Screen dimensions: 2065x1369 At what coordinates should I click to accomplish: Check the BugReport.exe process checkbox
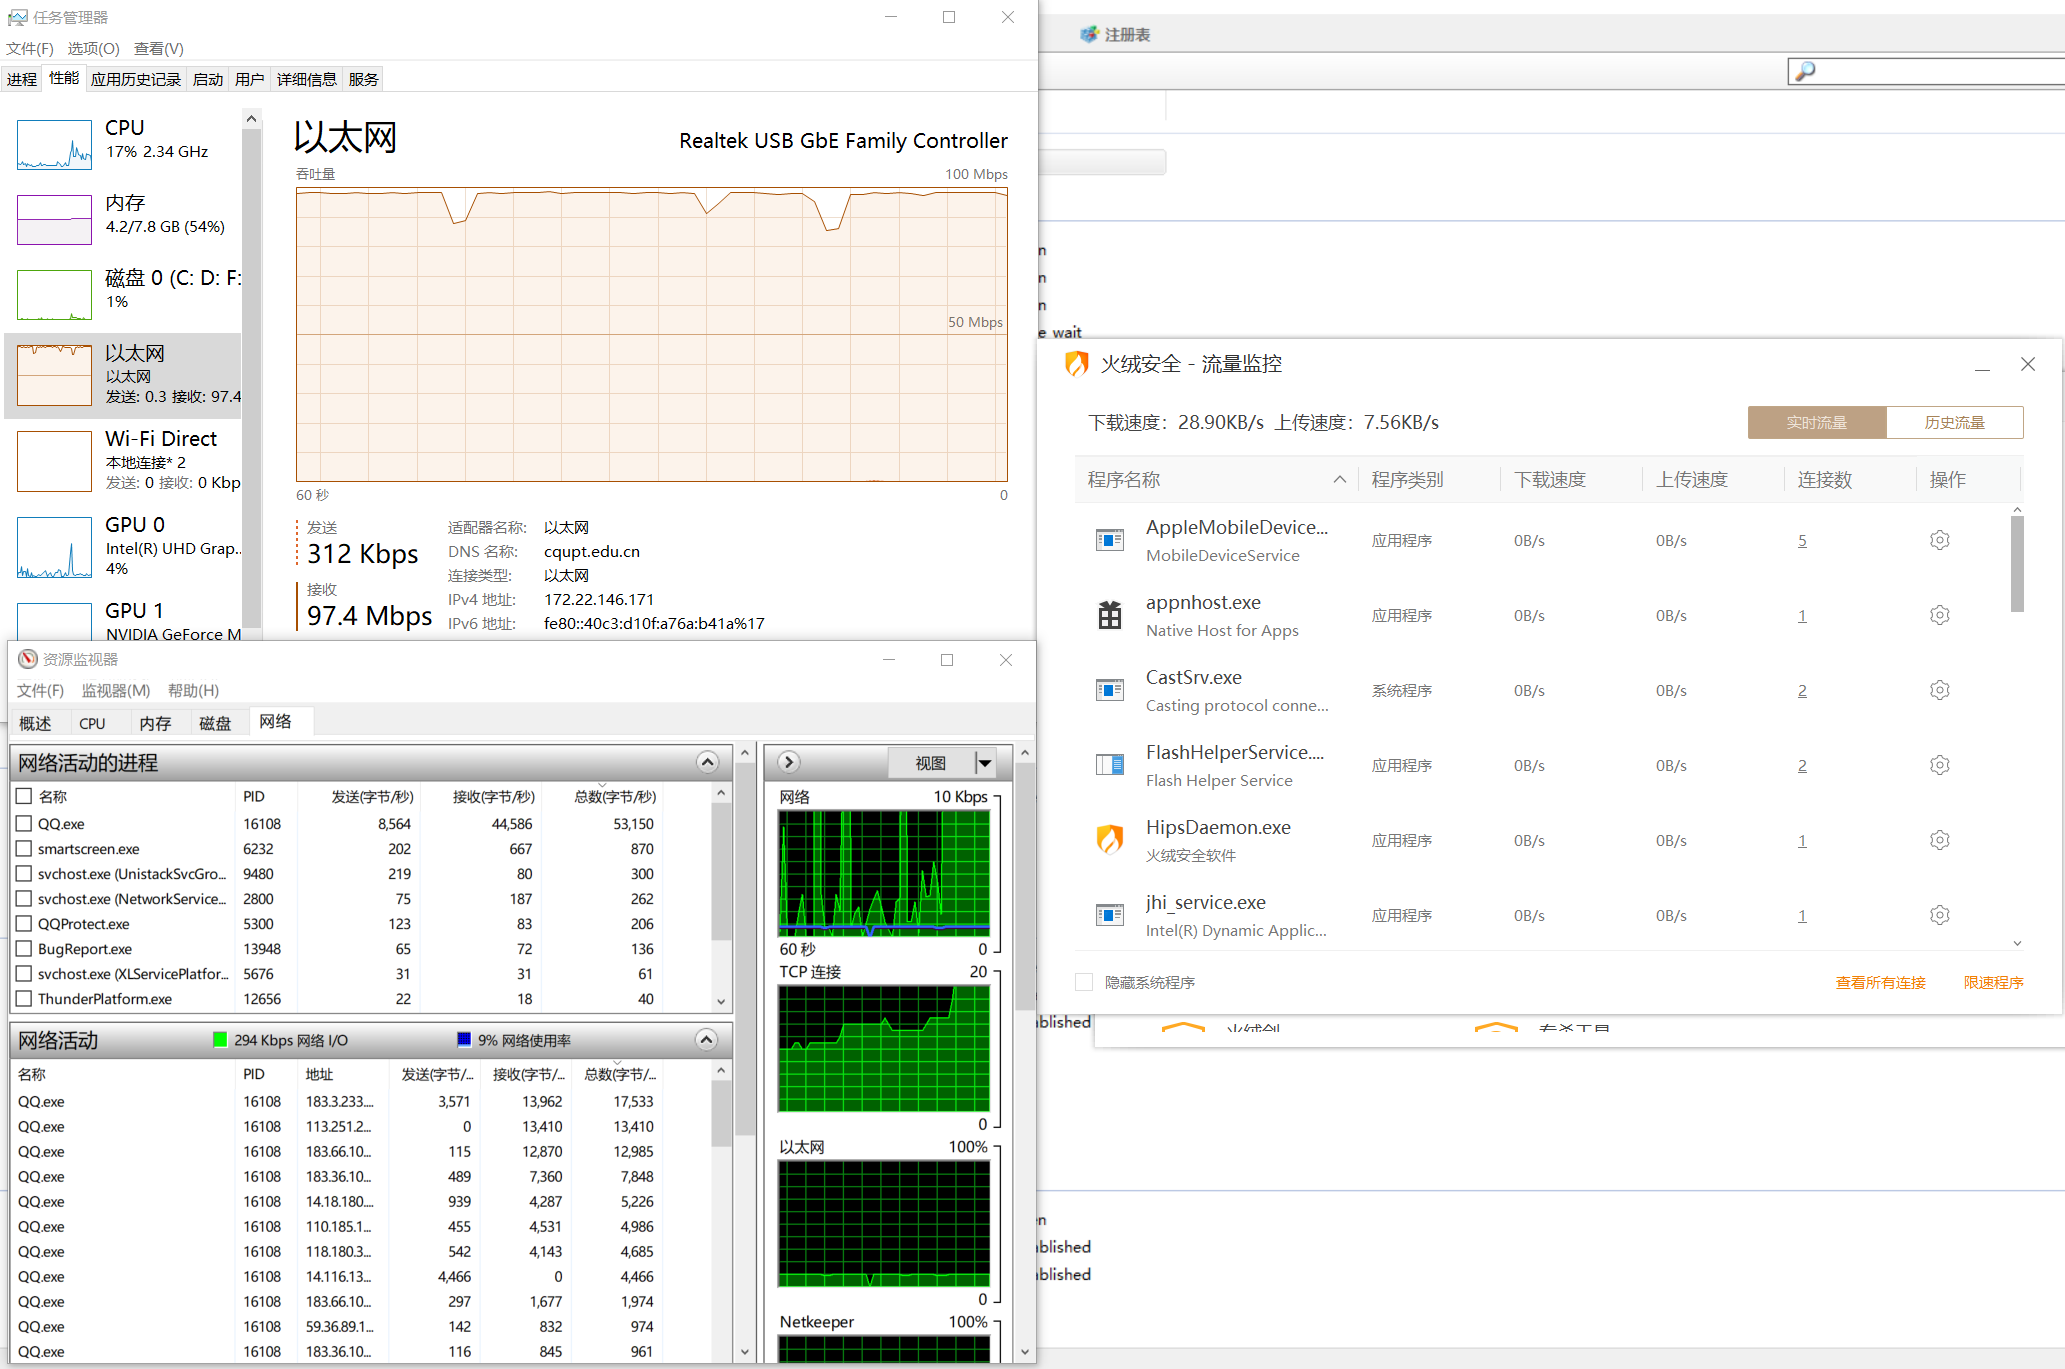pos(24,948)
